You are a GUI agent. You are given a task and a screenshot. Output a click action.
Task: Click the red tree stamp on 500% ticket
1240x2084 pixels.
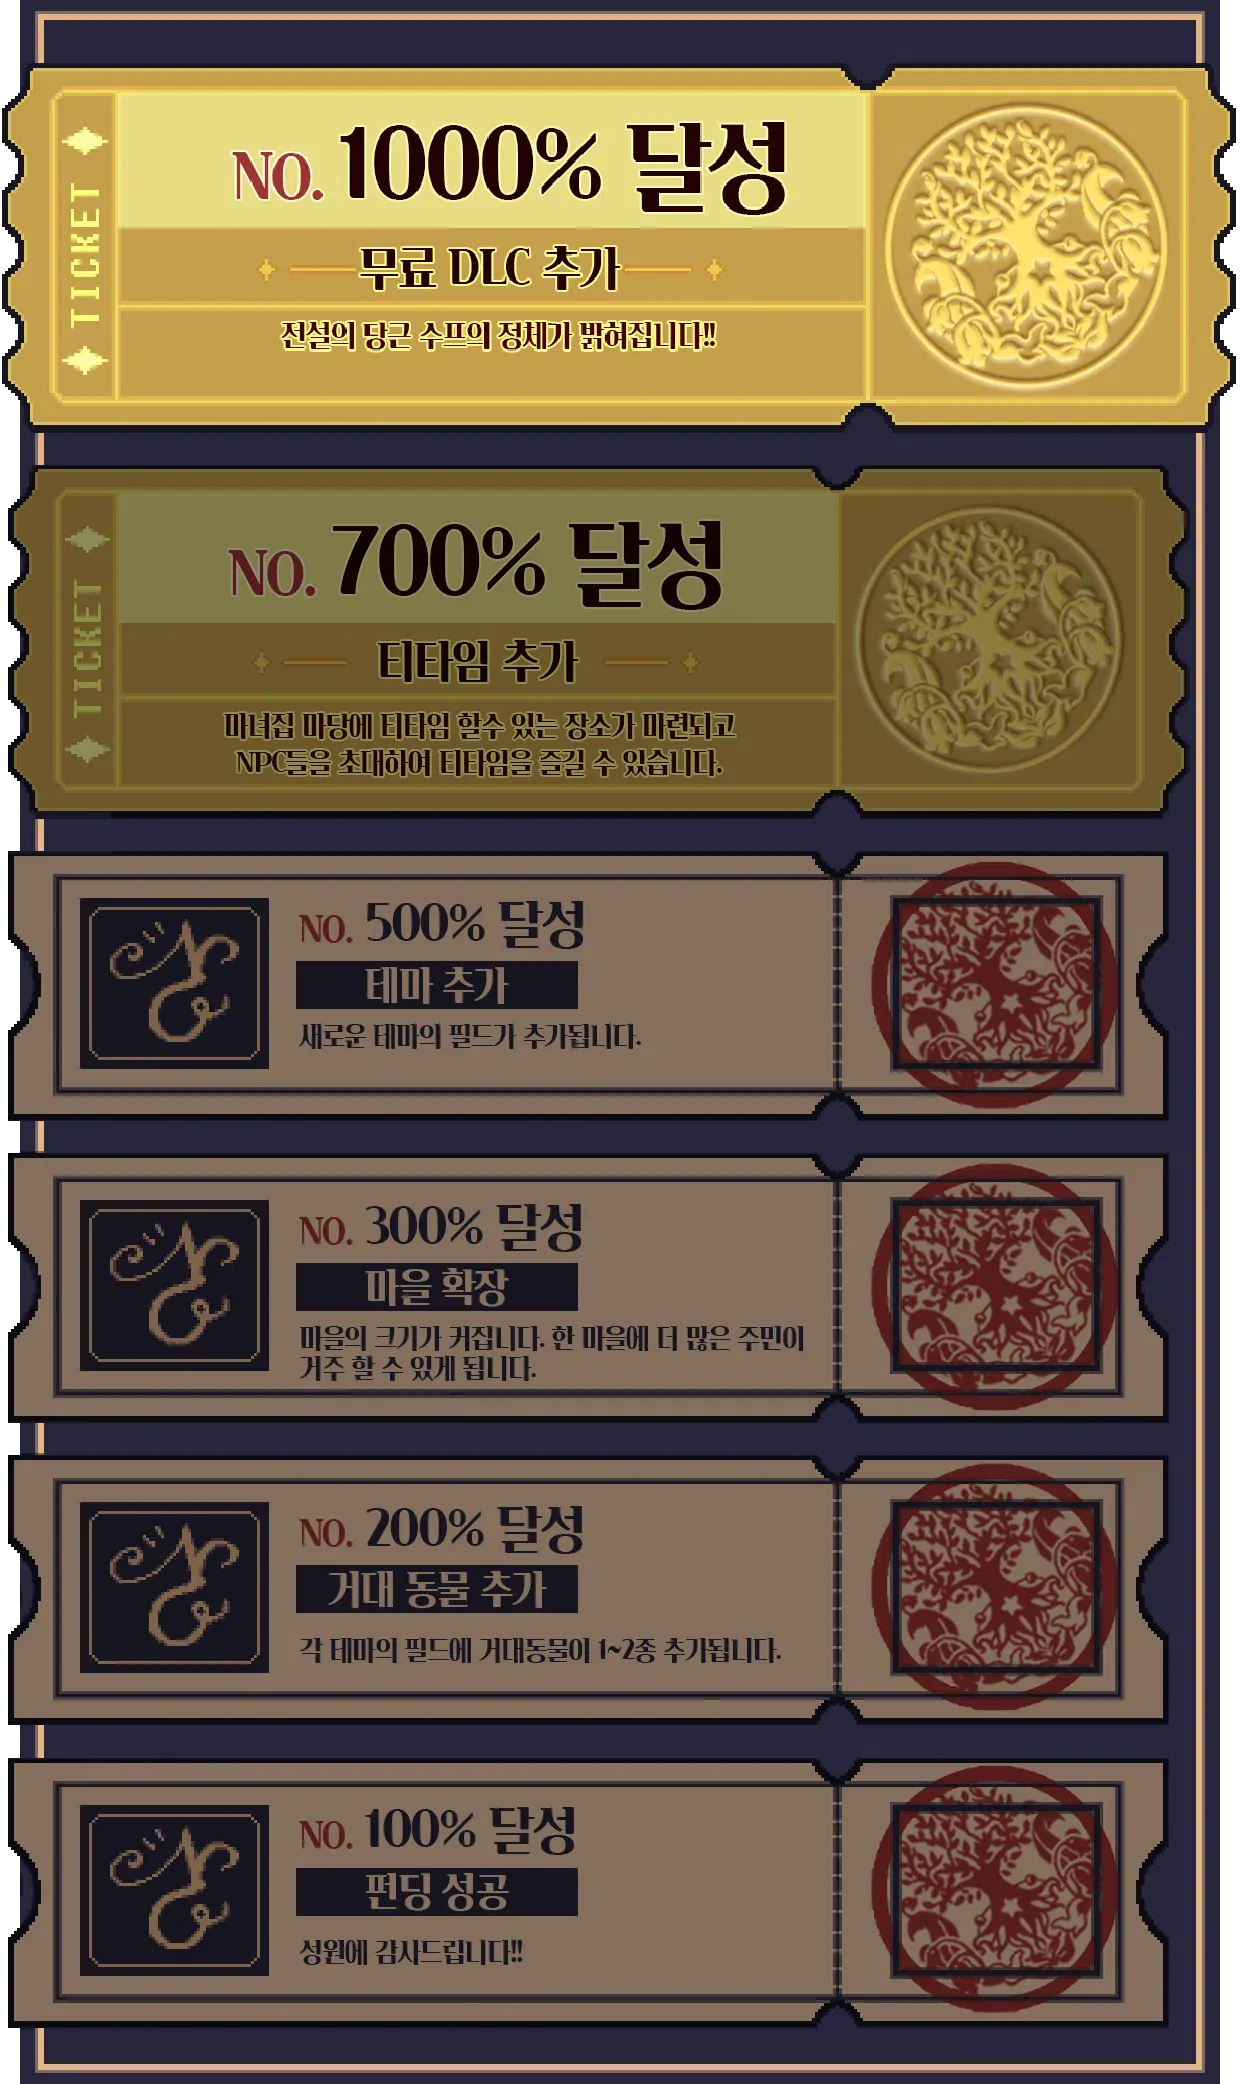click(x=994, y=985)
